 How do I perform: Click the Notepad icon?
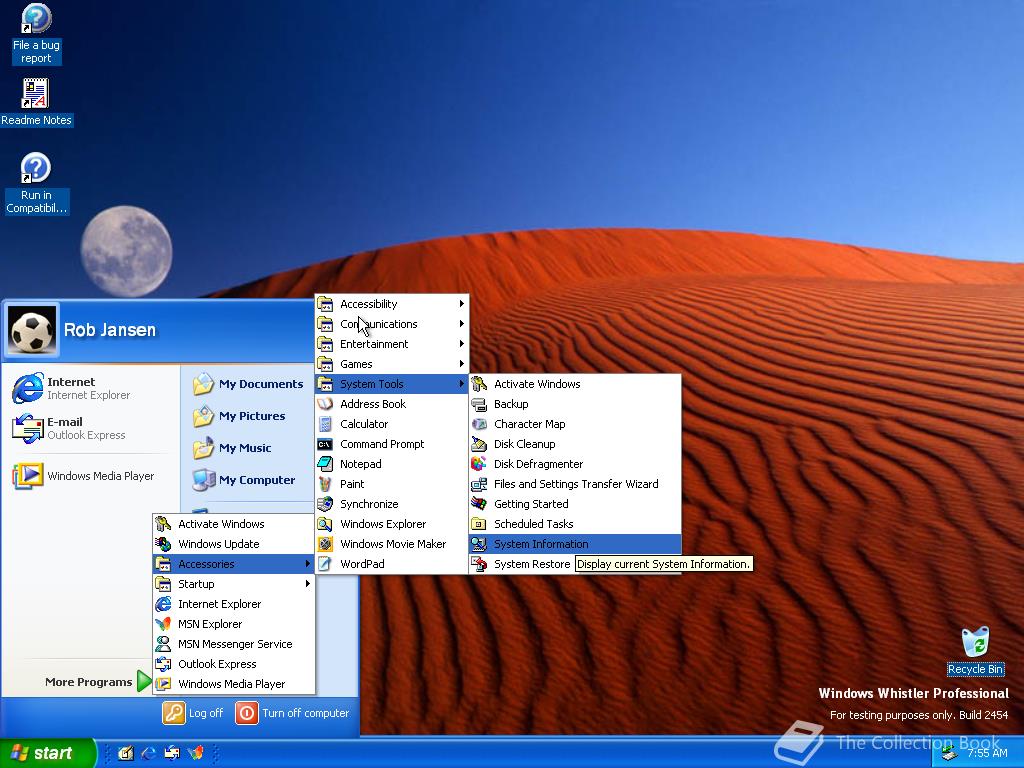pos(325,464)
